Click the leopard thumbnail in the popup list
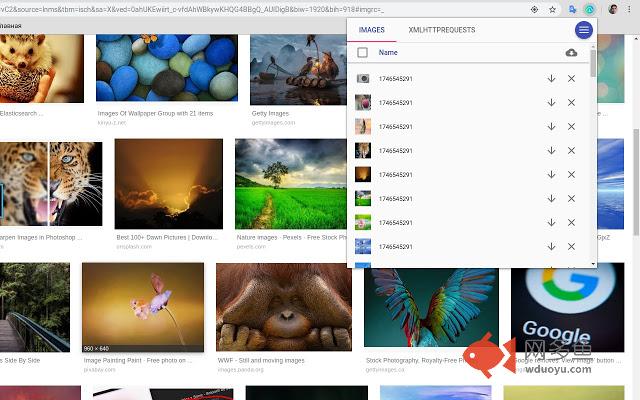Viewport: 640px width, 400px height. coord(363,151)
